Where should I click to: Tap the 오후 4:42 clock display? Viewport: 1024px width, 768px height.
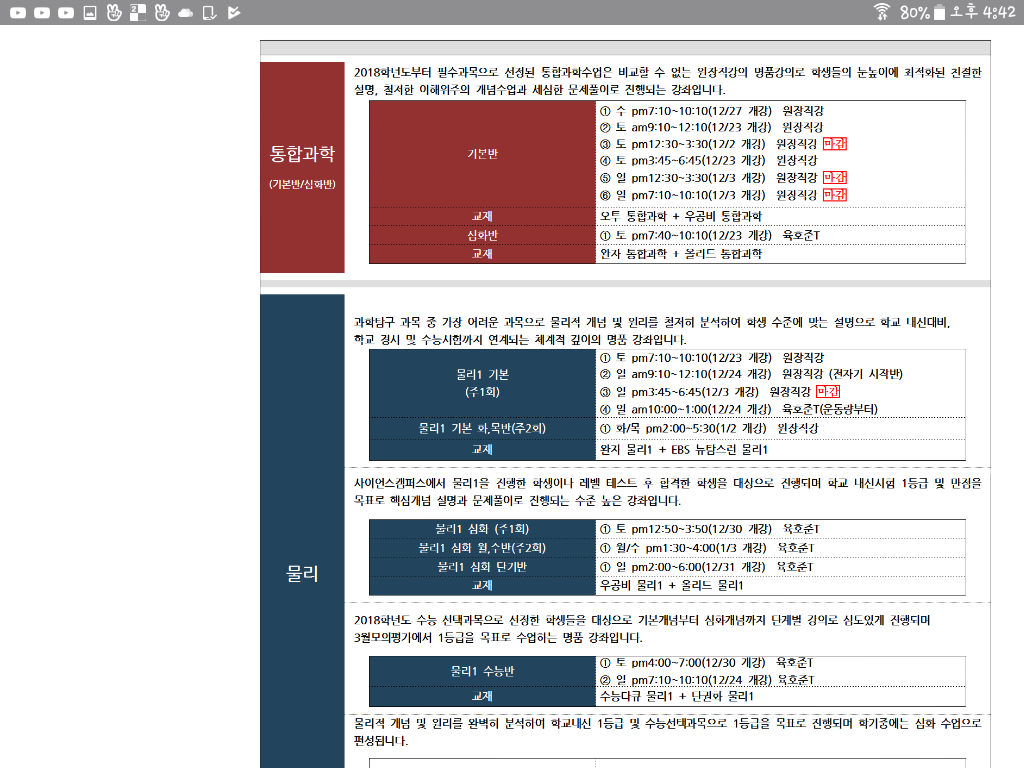[985, 12]
